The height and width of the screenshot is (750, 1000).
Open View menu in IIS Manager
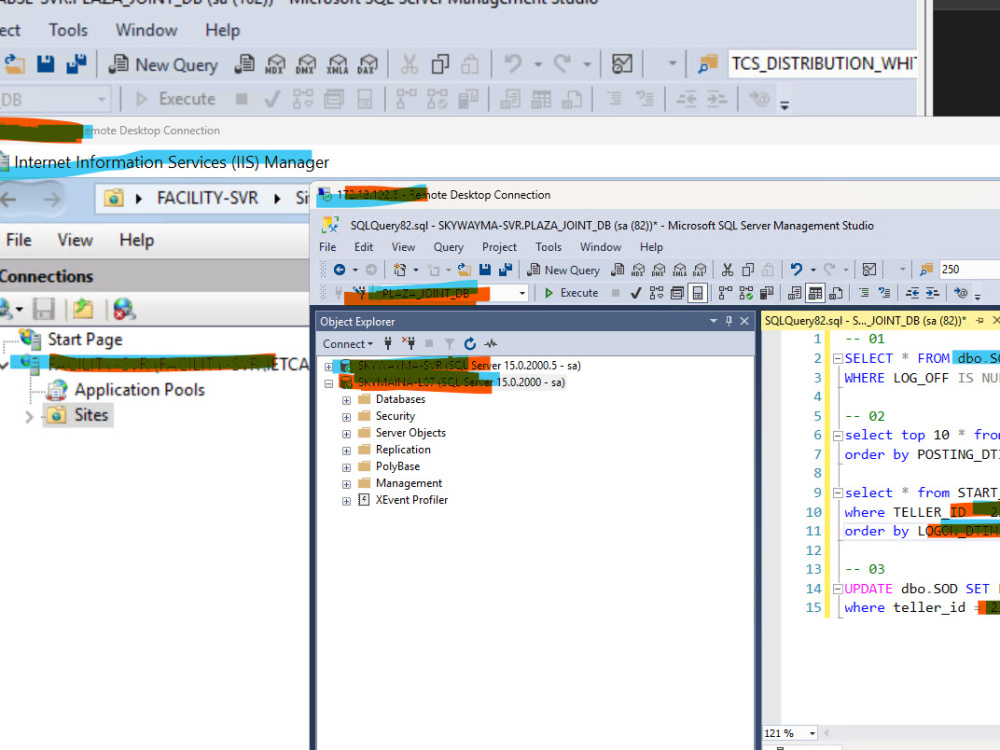coord(75,240)
